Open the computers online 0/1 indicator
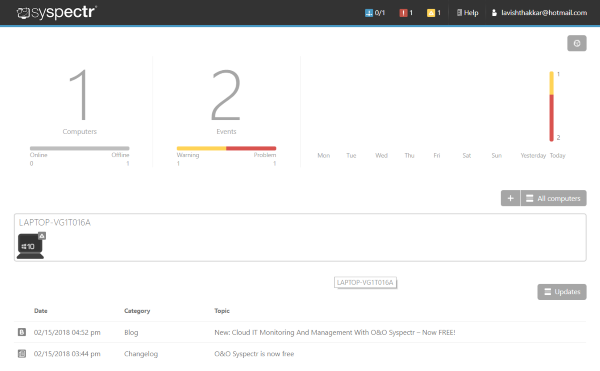The width and height of the screenshot is (600, 371). [x=375, y=13]
